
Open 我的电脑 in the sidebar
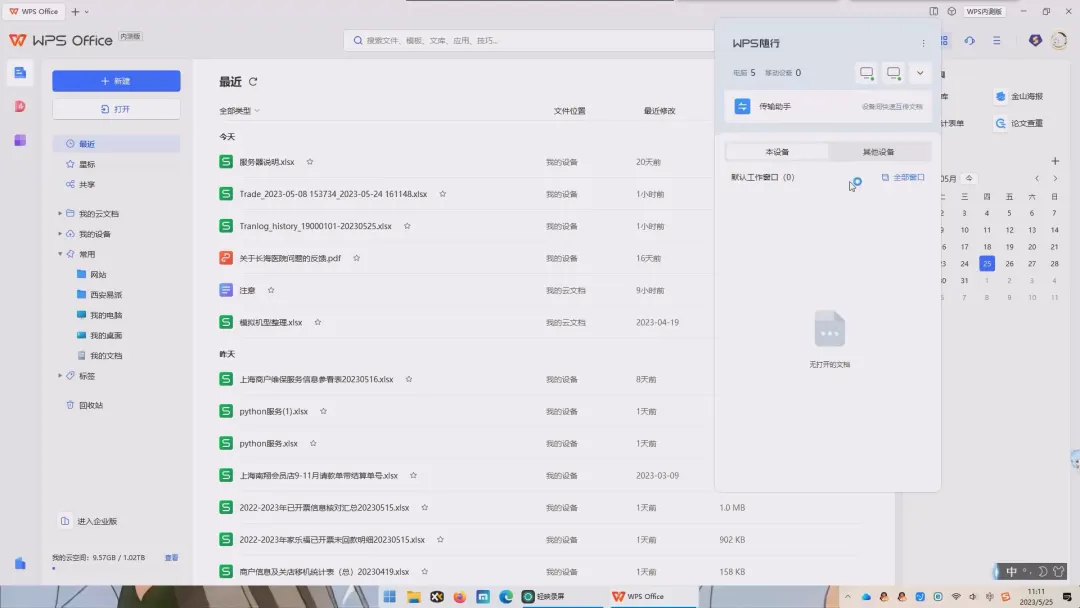(x=99, y=315)
